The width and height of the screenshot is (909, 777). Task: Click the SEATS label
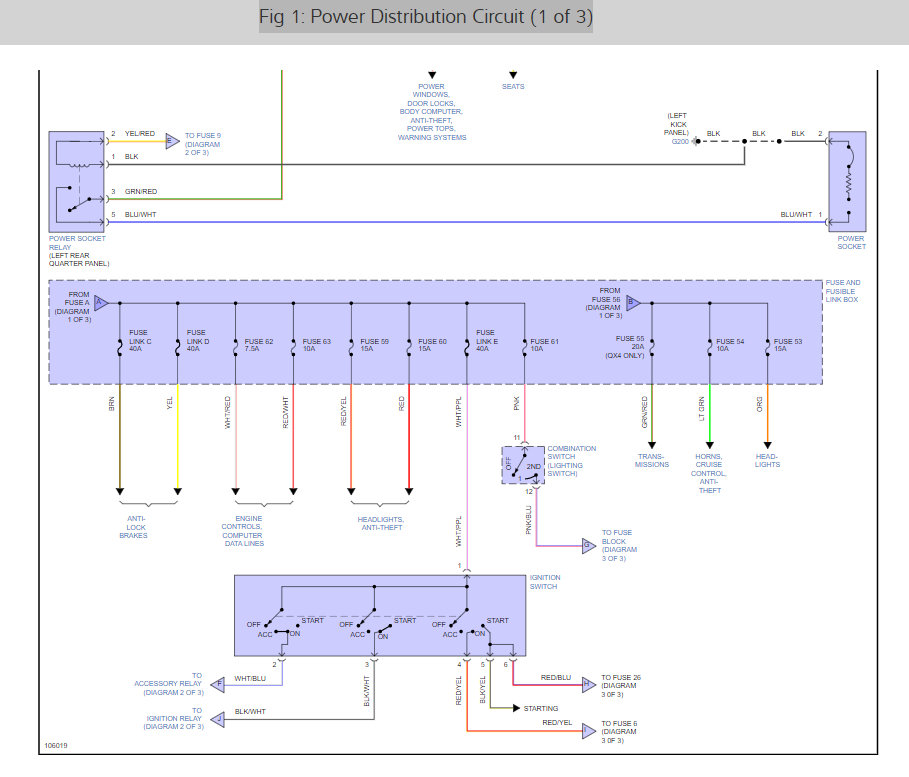pos(513,86)
